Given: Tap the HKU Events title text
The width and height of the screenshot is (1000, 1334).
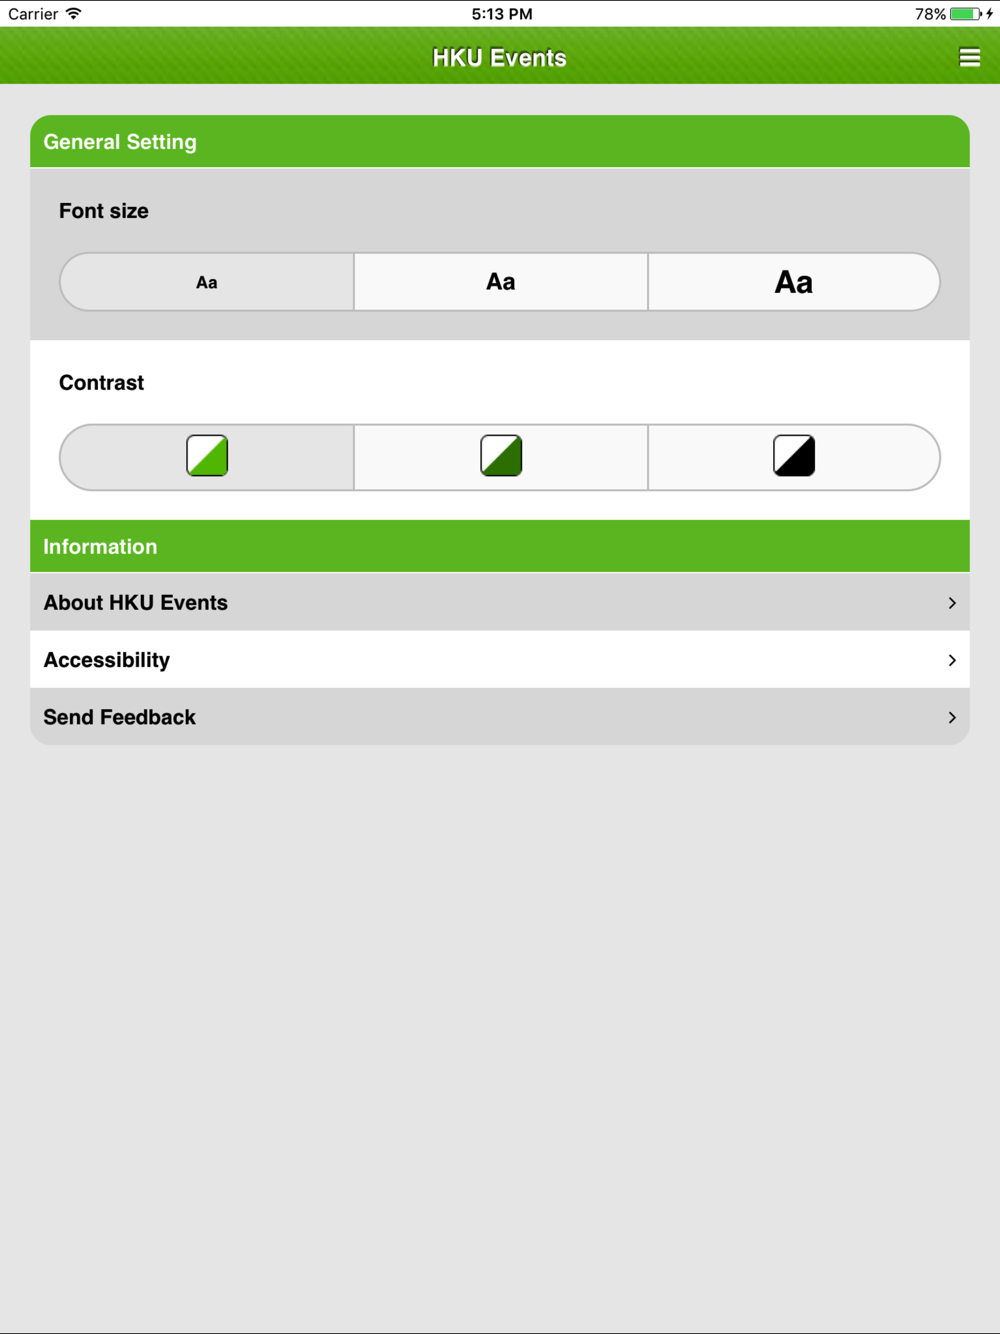Looking at the screenshot, I should click(500, 58).
